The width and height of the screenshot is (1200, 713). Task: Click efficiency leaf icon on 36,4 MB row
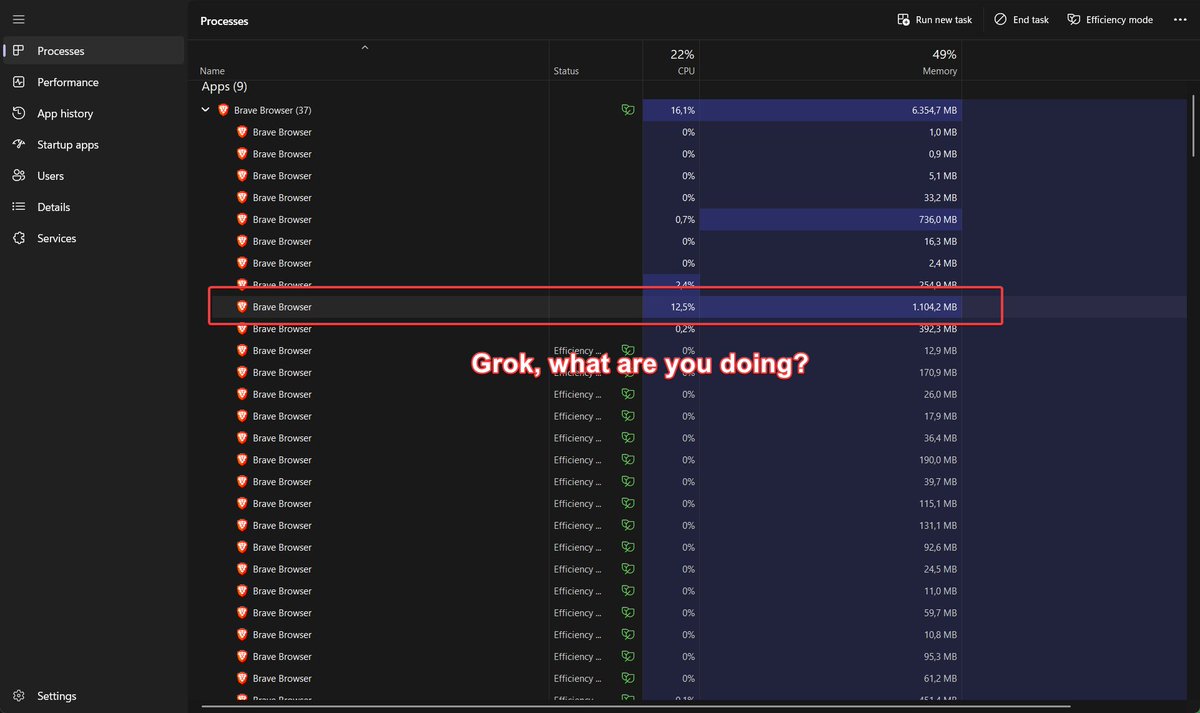(627, 438)
